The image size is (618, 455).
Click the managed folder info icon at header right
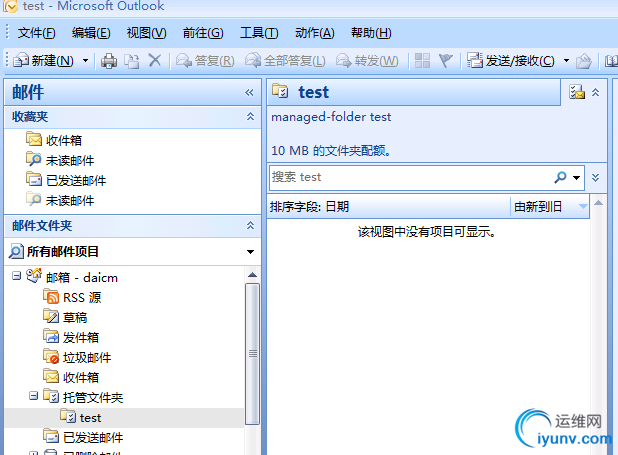pyautogui.click(x=577, y=92)
